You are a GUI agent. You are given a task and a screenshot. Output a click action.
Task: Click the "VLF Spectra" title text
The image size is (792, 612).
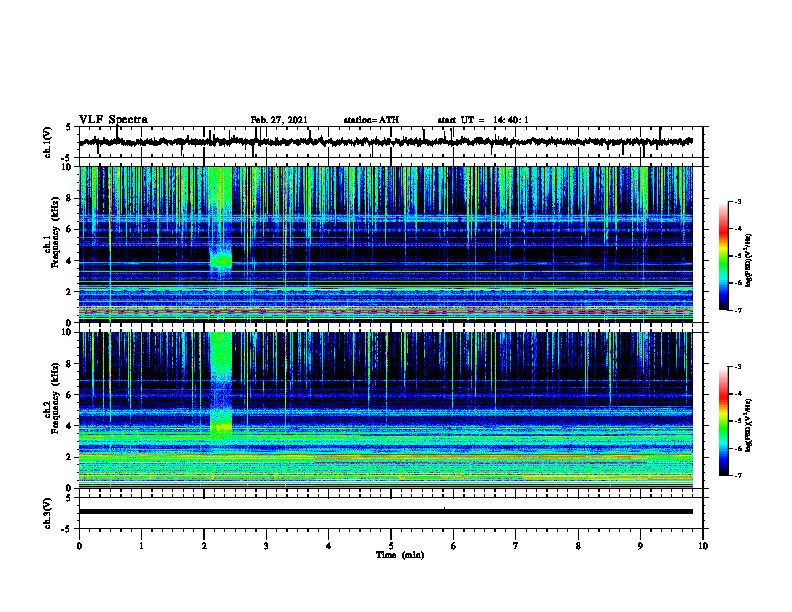pos(113,120)
